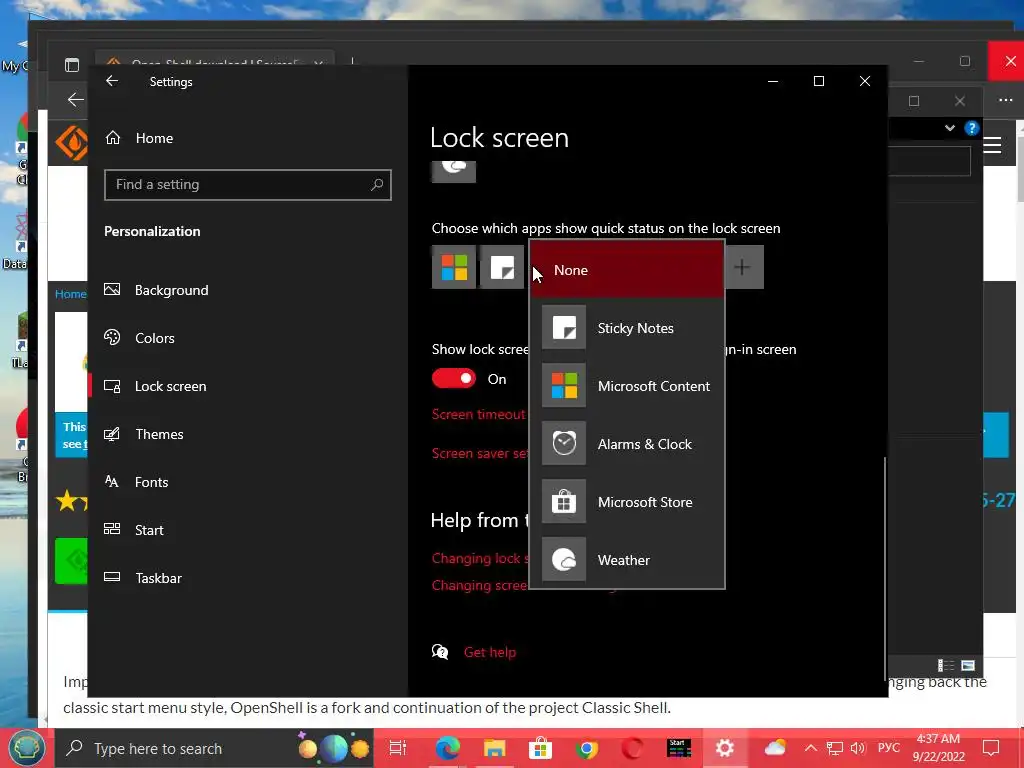Click the Home breadcrumb link on webpage
The height and width of the screenshot is (768, 1024).
point(71,294)
